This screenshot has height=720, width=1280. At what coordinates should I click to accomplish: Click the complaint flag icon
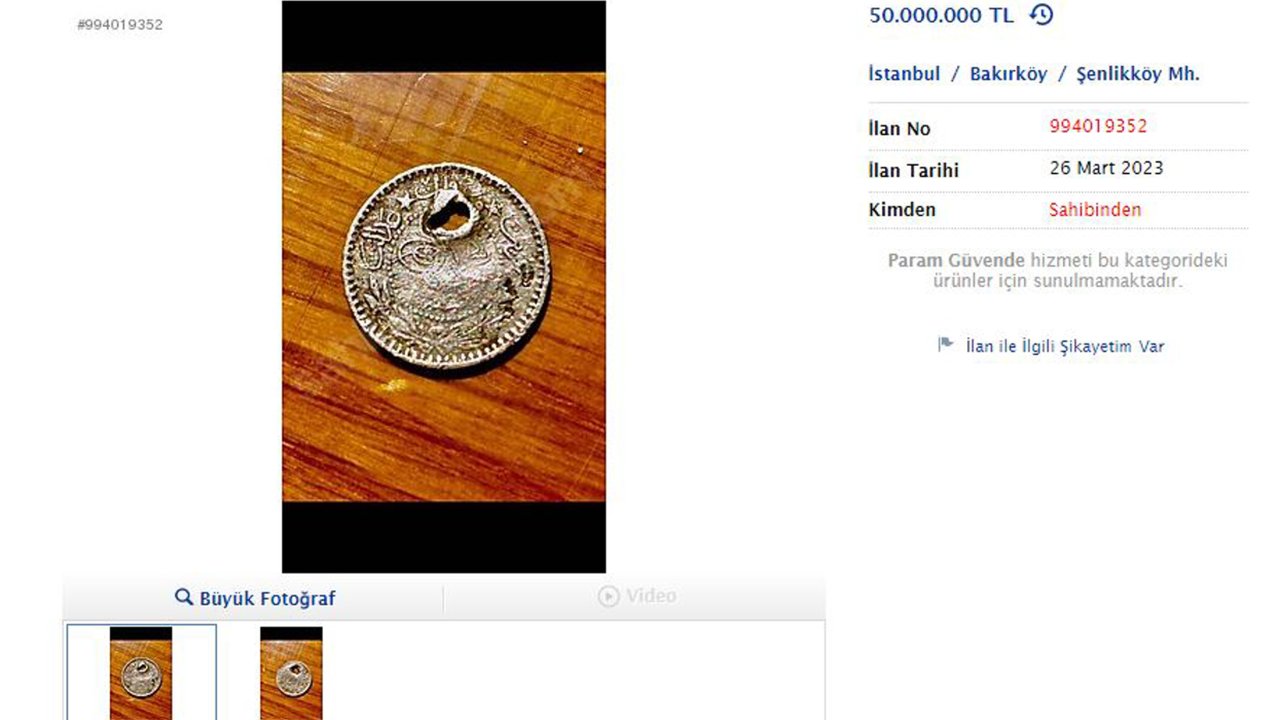945,345
